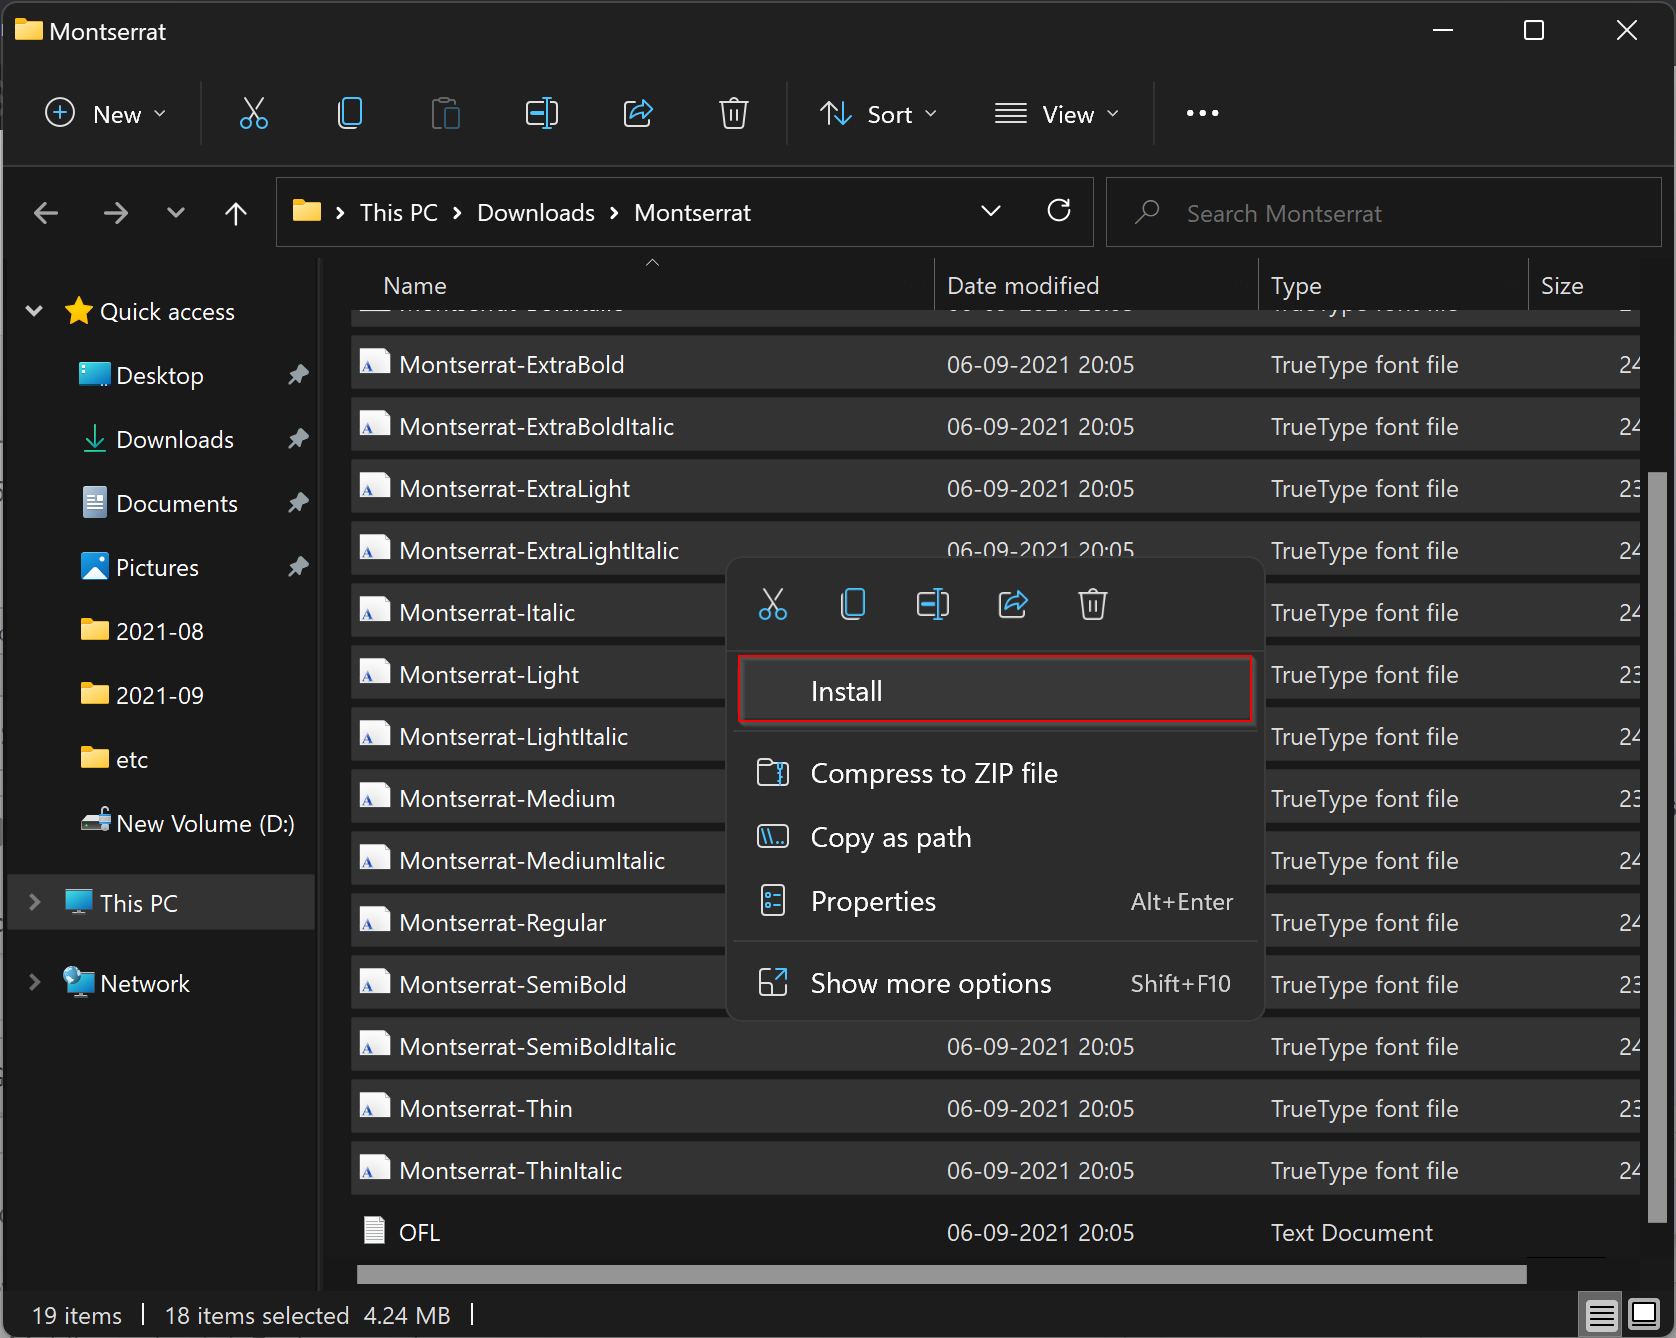This screenshot has width=1676, height=1338.
Task: Open the View dropdown menu
Action: tap(1058, 114)
